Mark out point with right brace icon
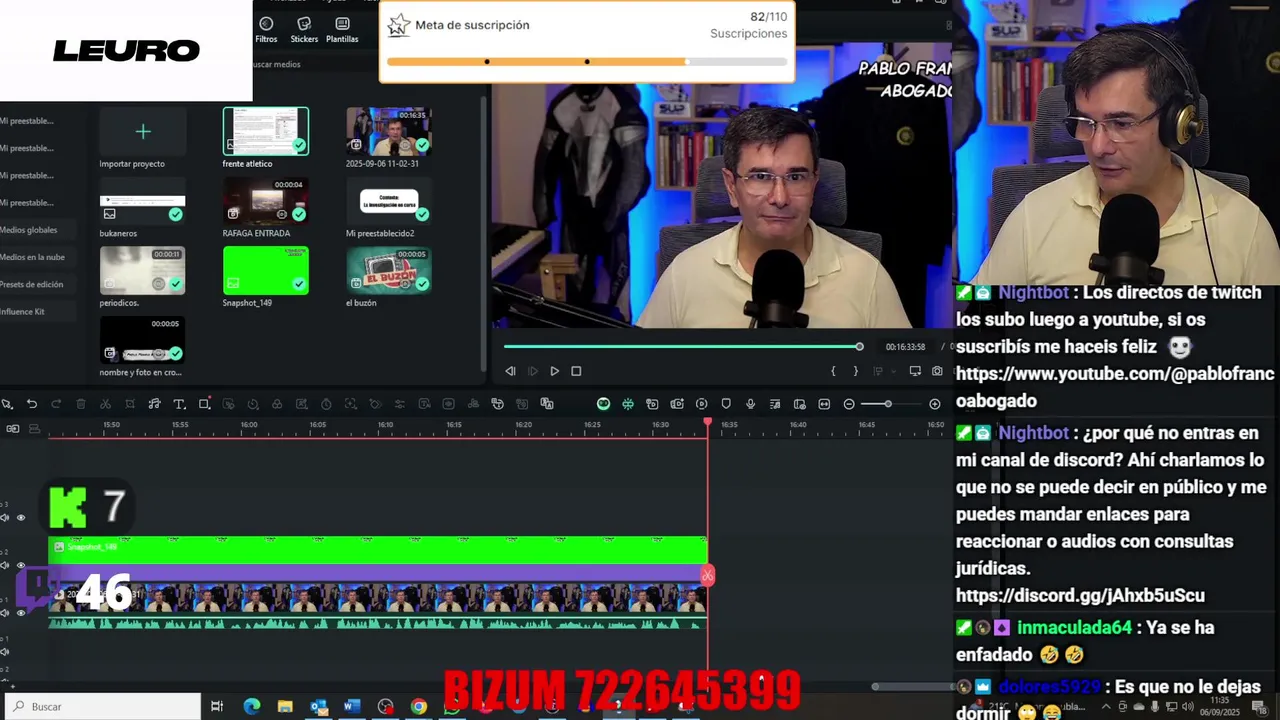This screenshot has height=720, width=1280. click(x=855, y=371)
